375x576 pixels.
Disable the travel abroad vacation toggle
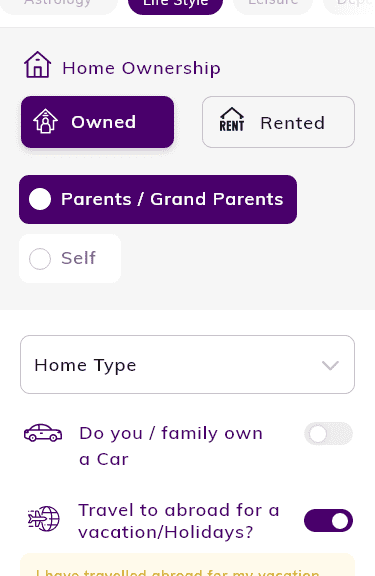(328, 521)
